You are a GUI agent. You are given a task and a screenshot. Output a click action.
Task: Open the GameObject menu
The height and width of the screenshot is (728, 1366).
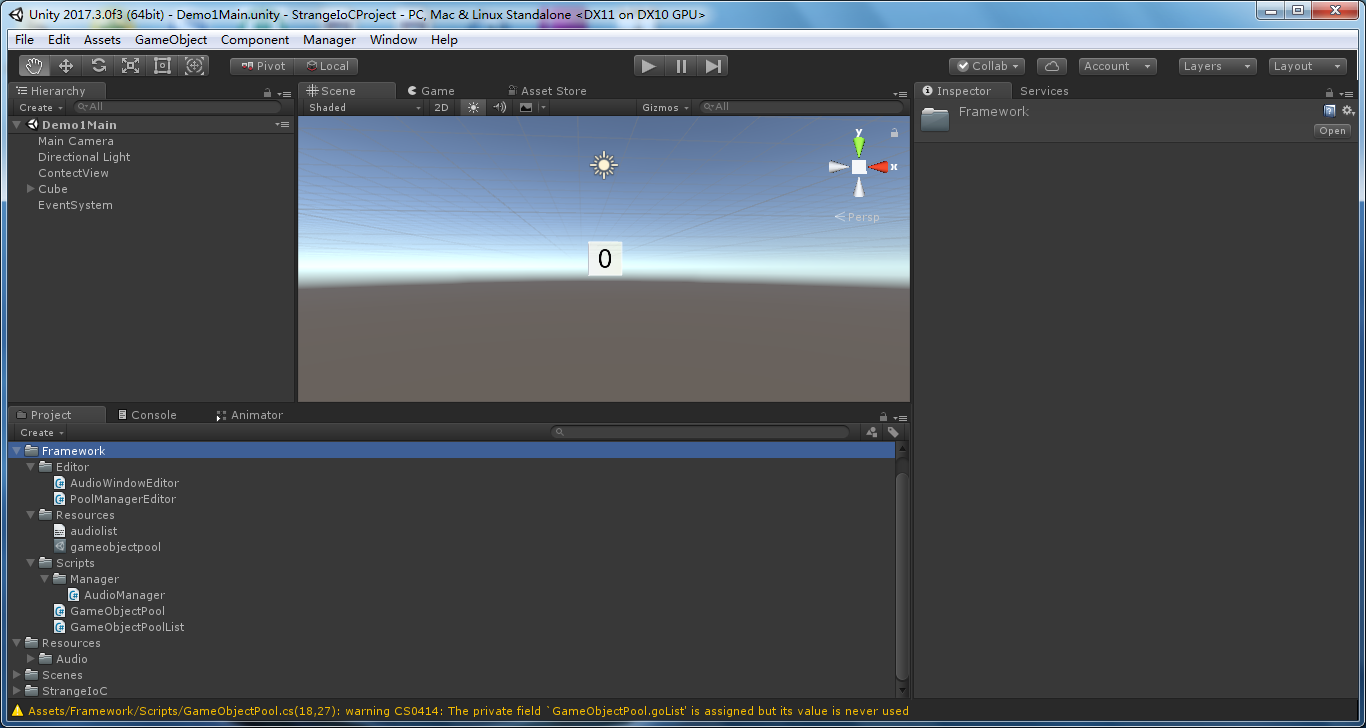click(x=171, y=40)
